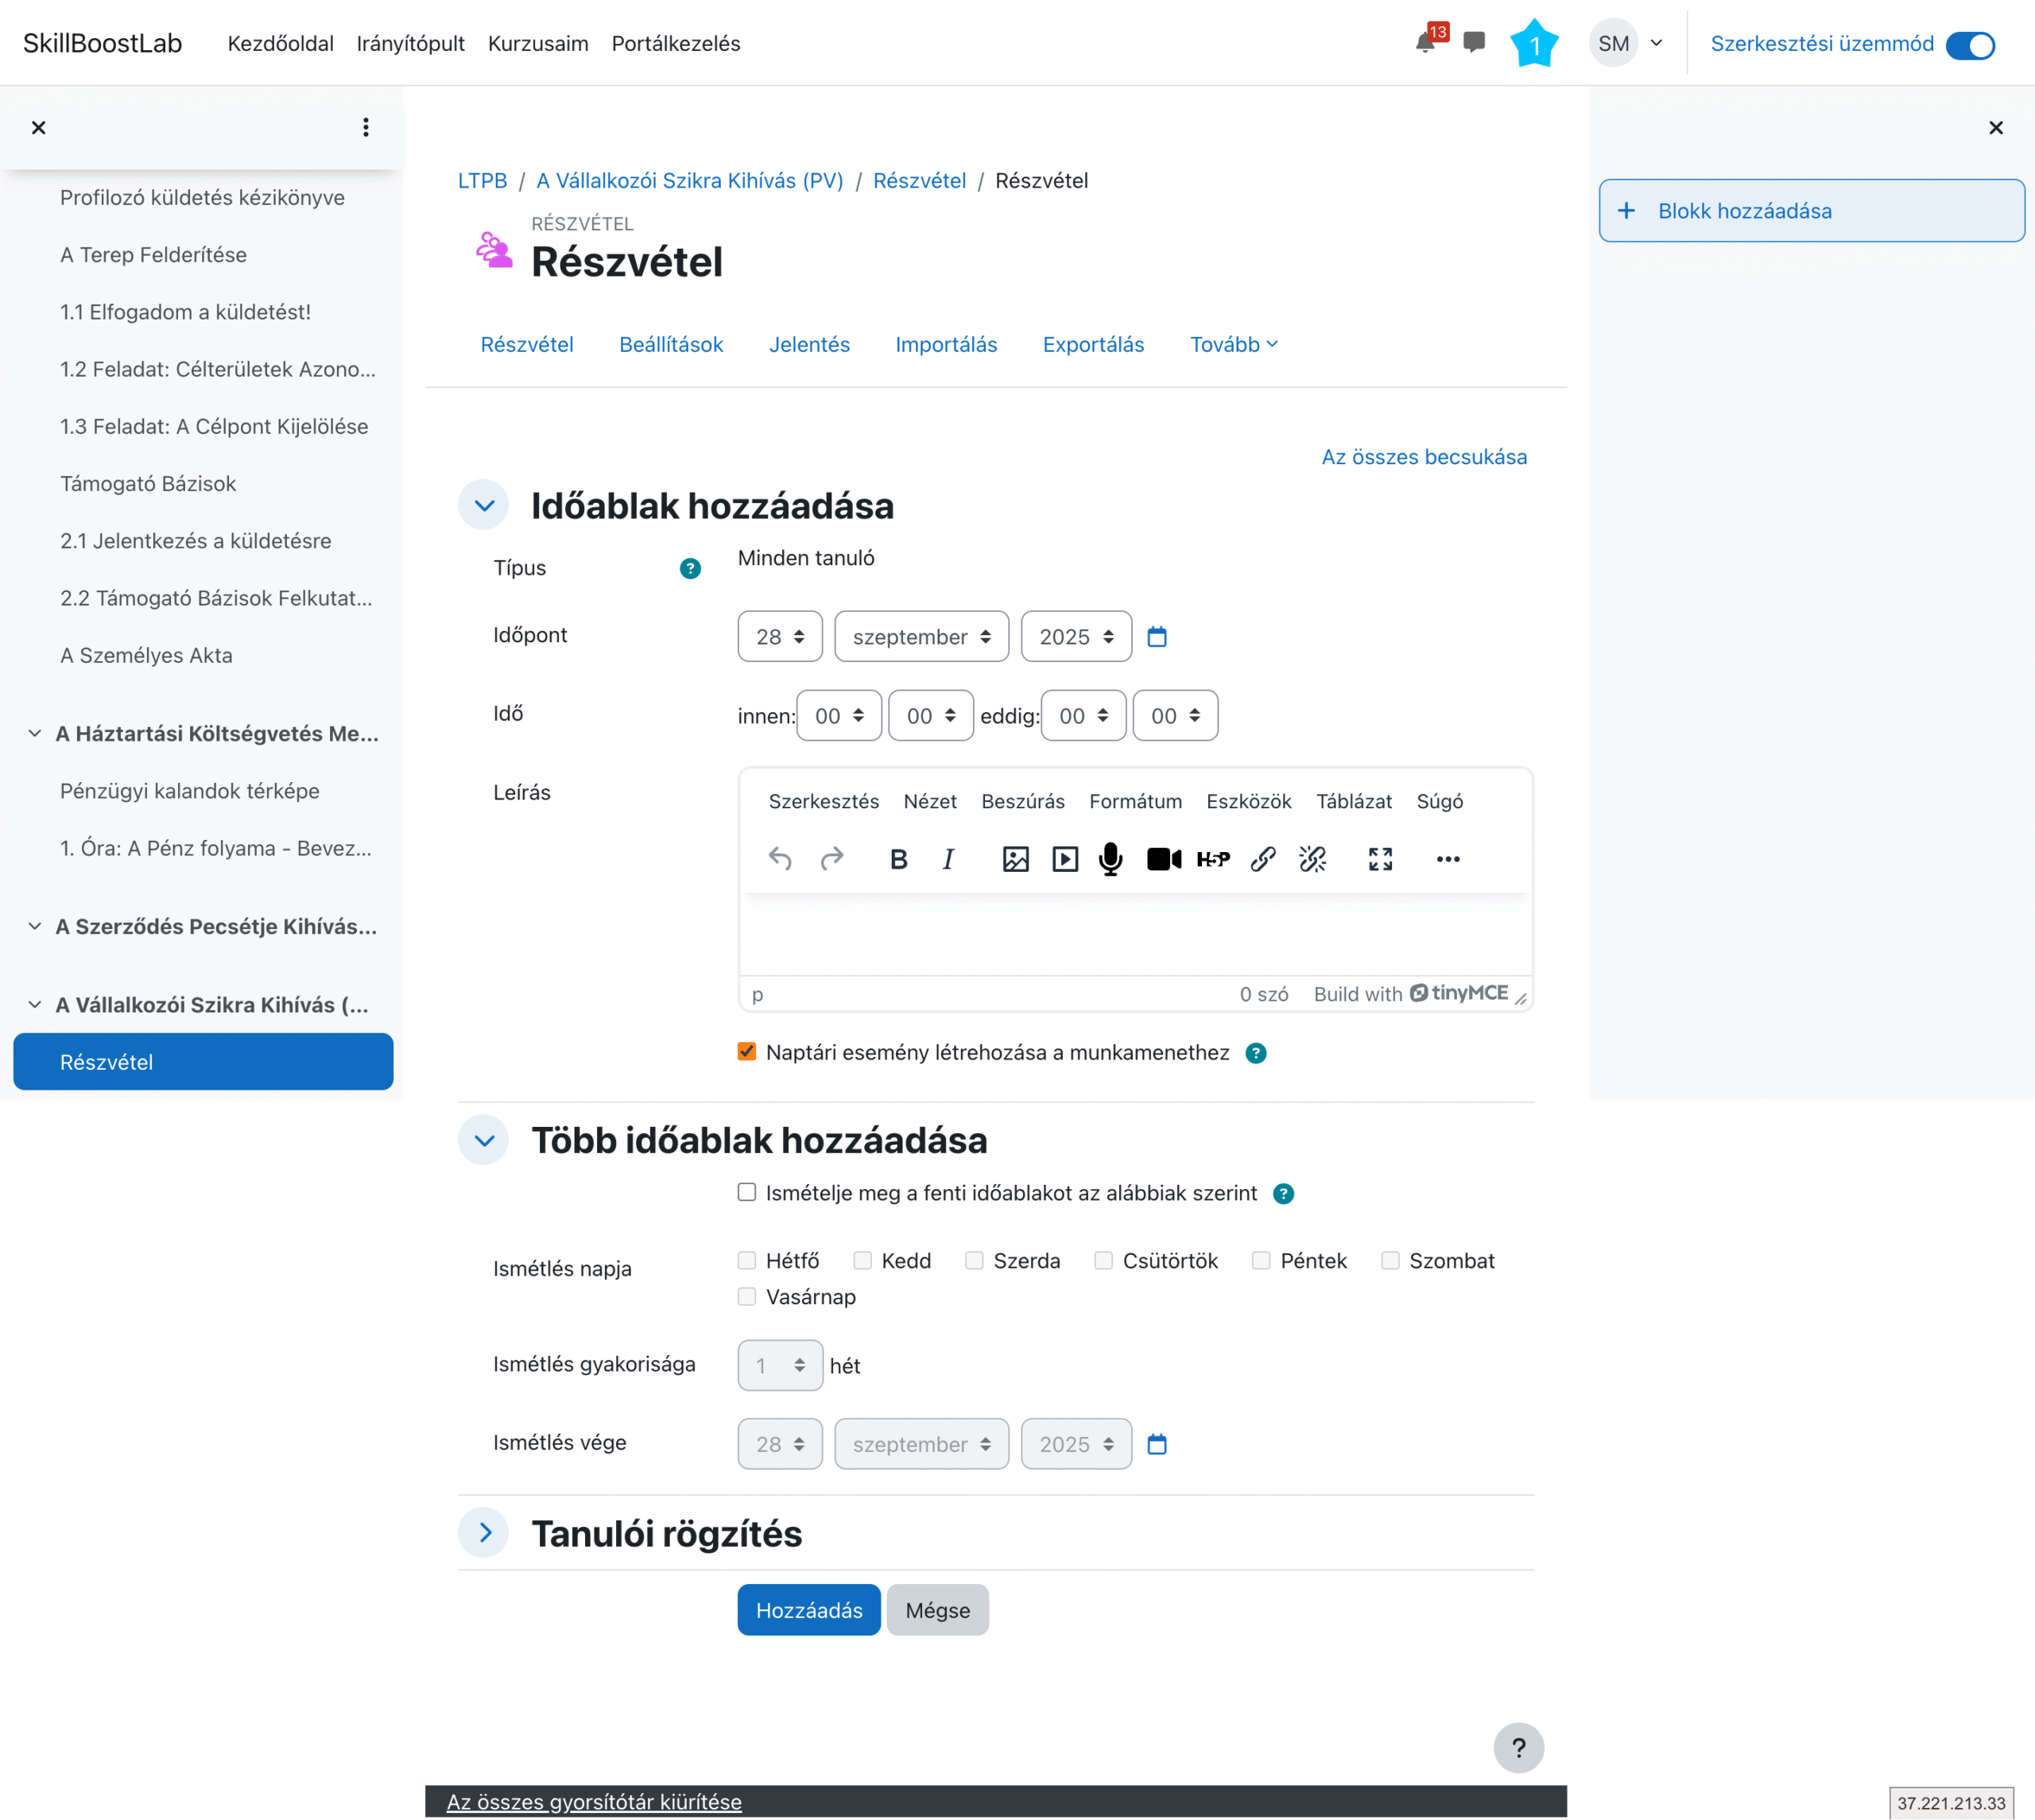Open the Tovább dropdown tab

pos(1233,345)
